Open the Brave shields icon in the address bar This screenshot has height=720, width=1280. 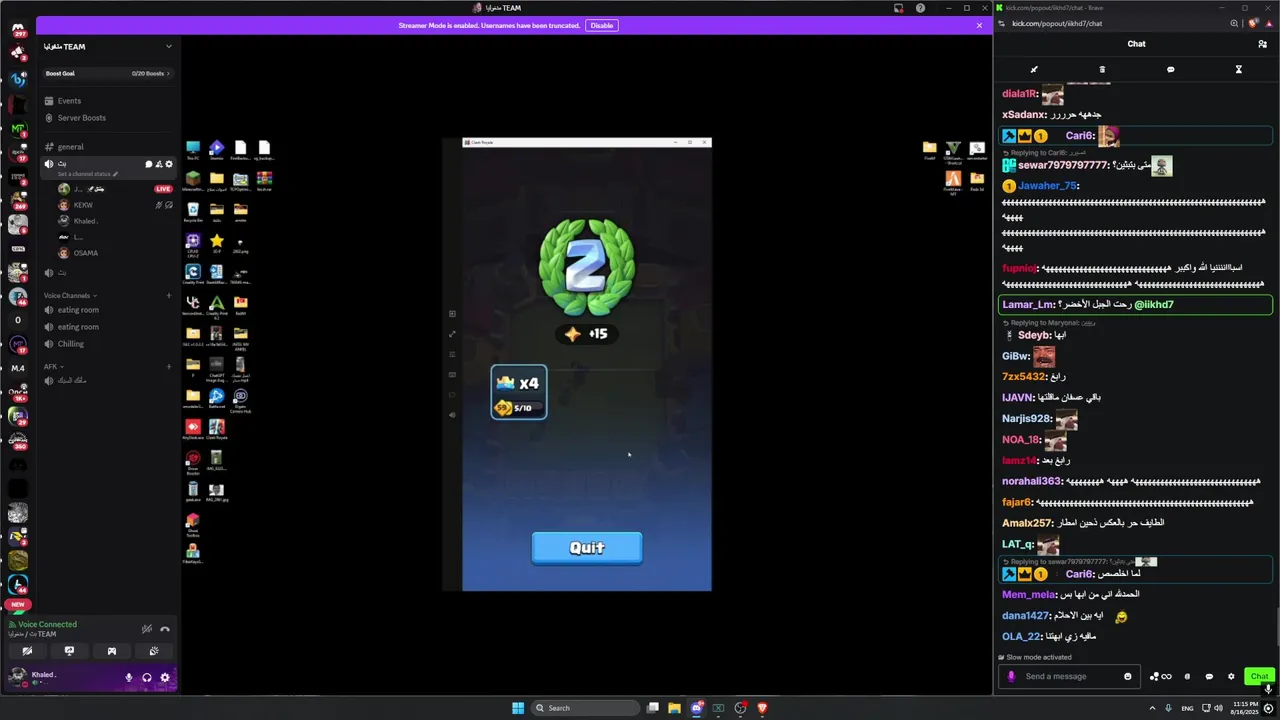pos(1253,23)
